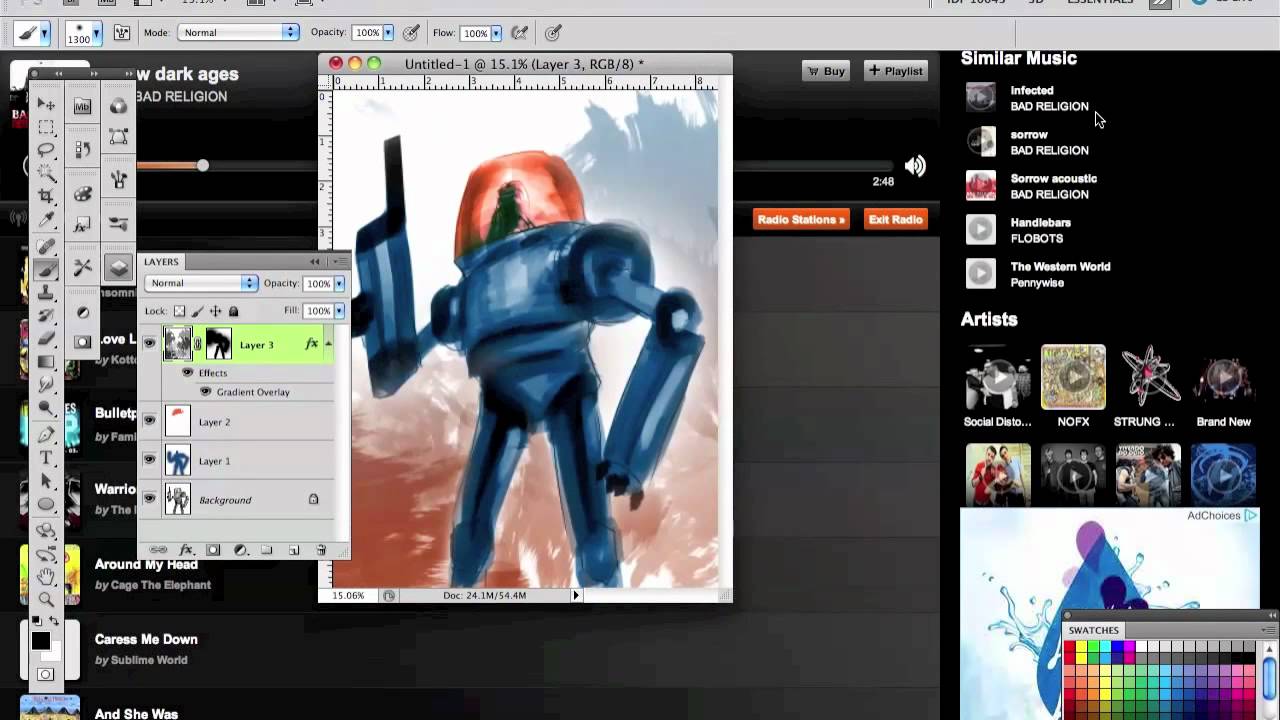Click the Buy button in radio page
Viewport: 1280px width, 720px height.
825,71
